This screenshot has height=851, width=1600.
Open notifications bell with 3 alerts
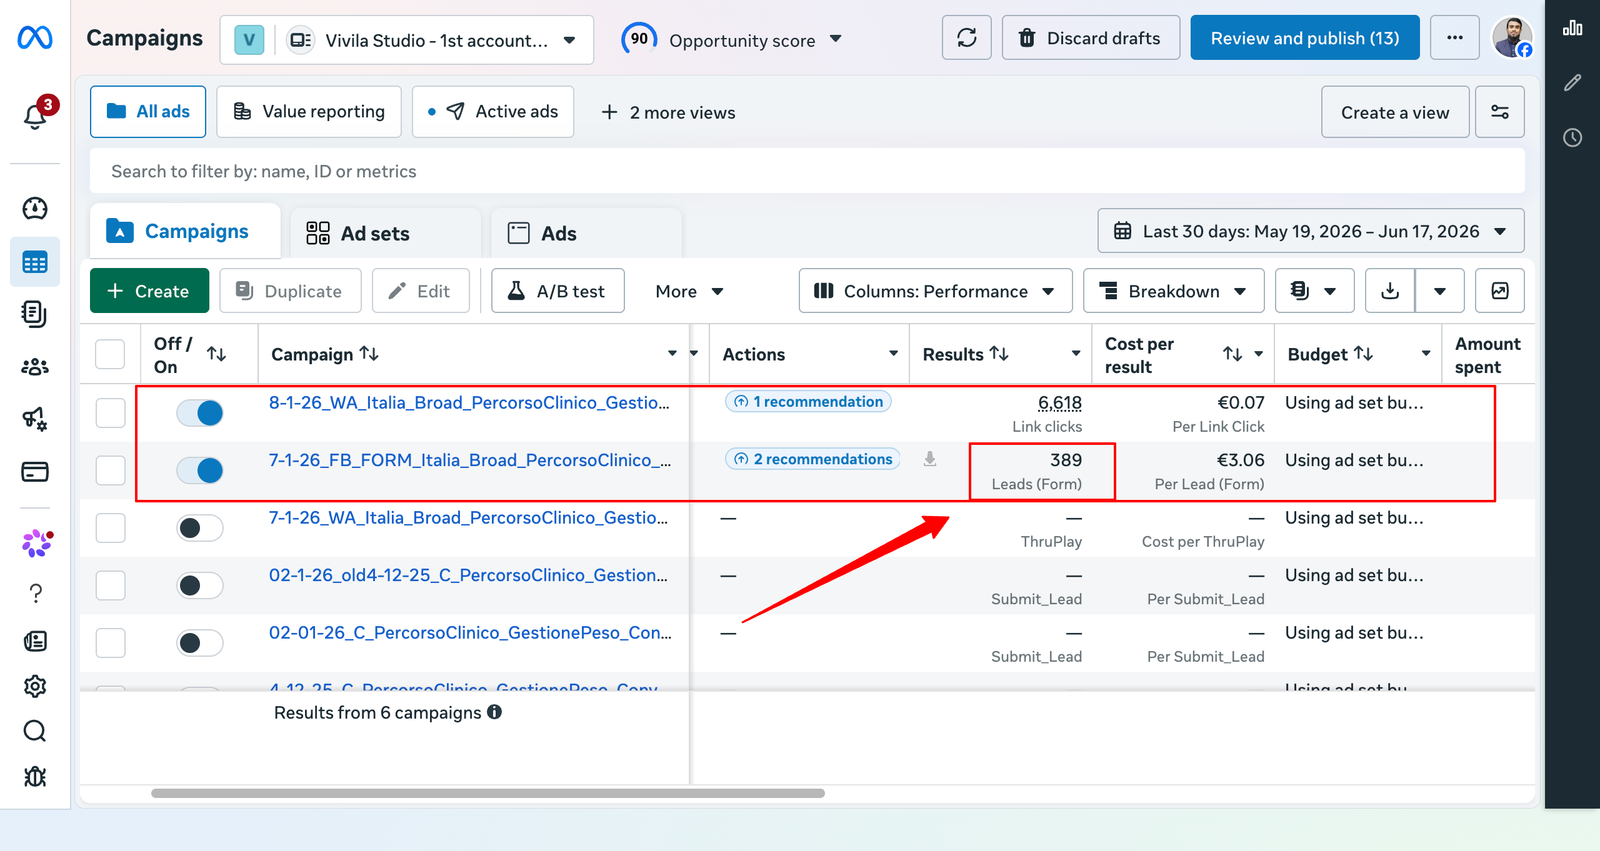[x=36, y=114]
